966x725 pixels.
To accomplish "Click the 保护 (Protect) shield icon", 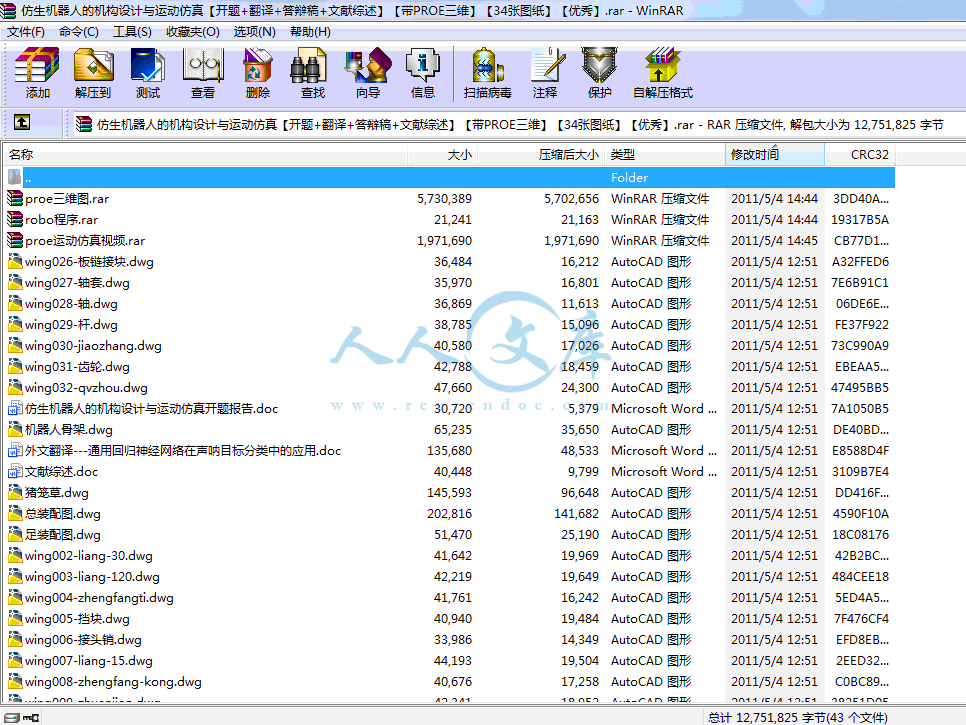I will click(x=599, y=73).
